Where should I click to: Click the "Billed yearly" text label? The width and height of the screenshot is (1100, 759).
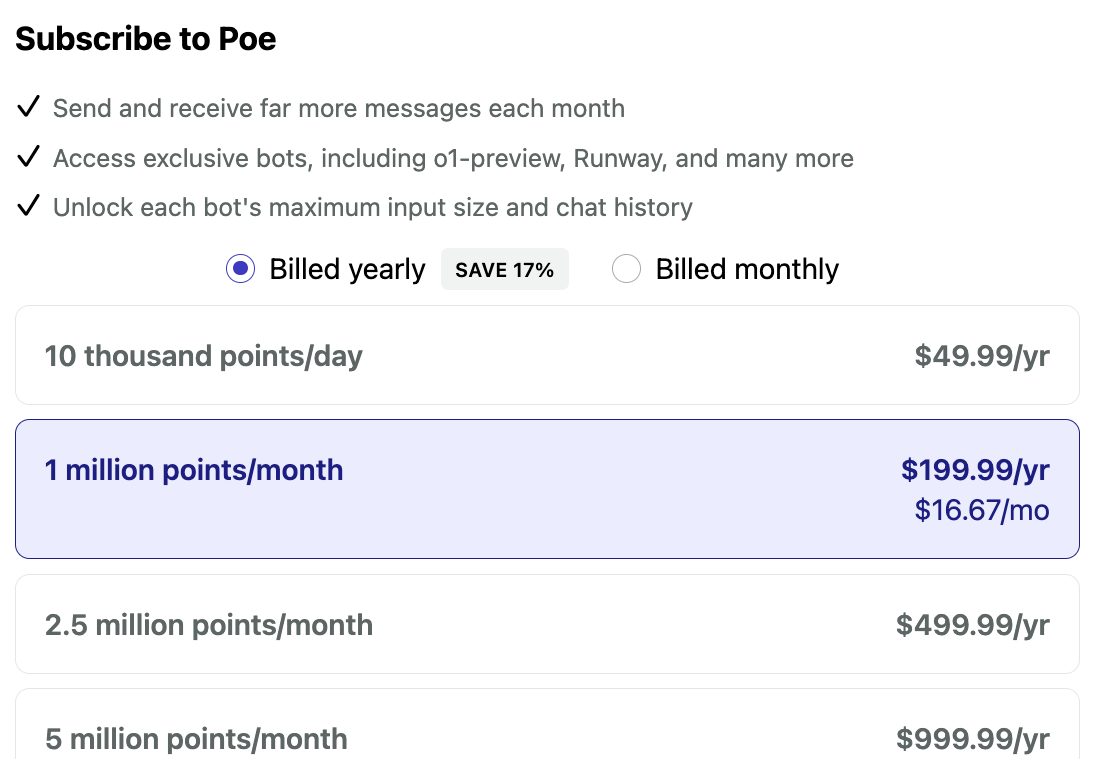point(347,269)
